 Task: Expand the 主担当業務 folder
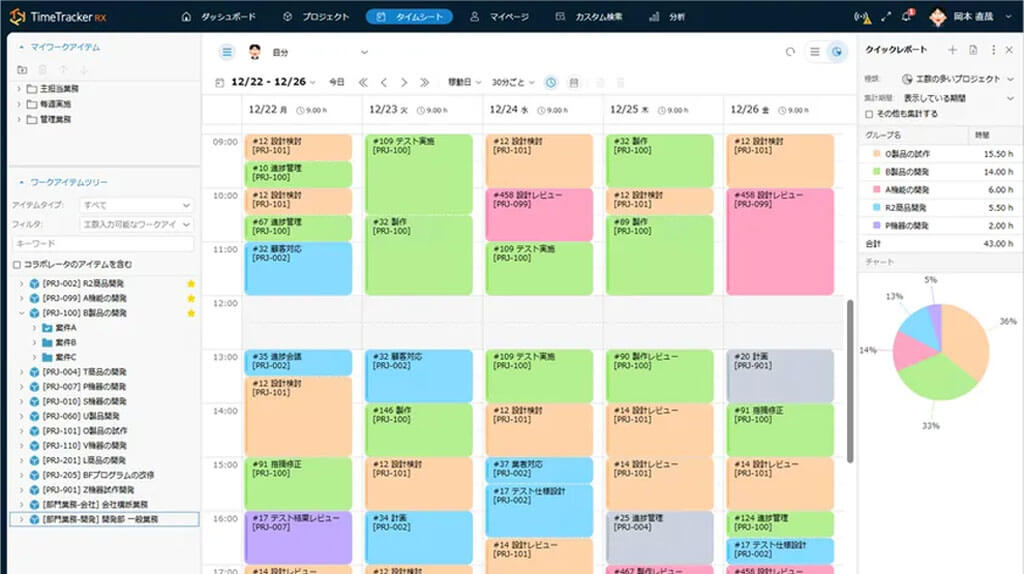(19, 88)
